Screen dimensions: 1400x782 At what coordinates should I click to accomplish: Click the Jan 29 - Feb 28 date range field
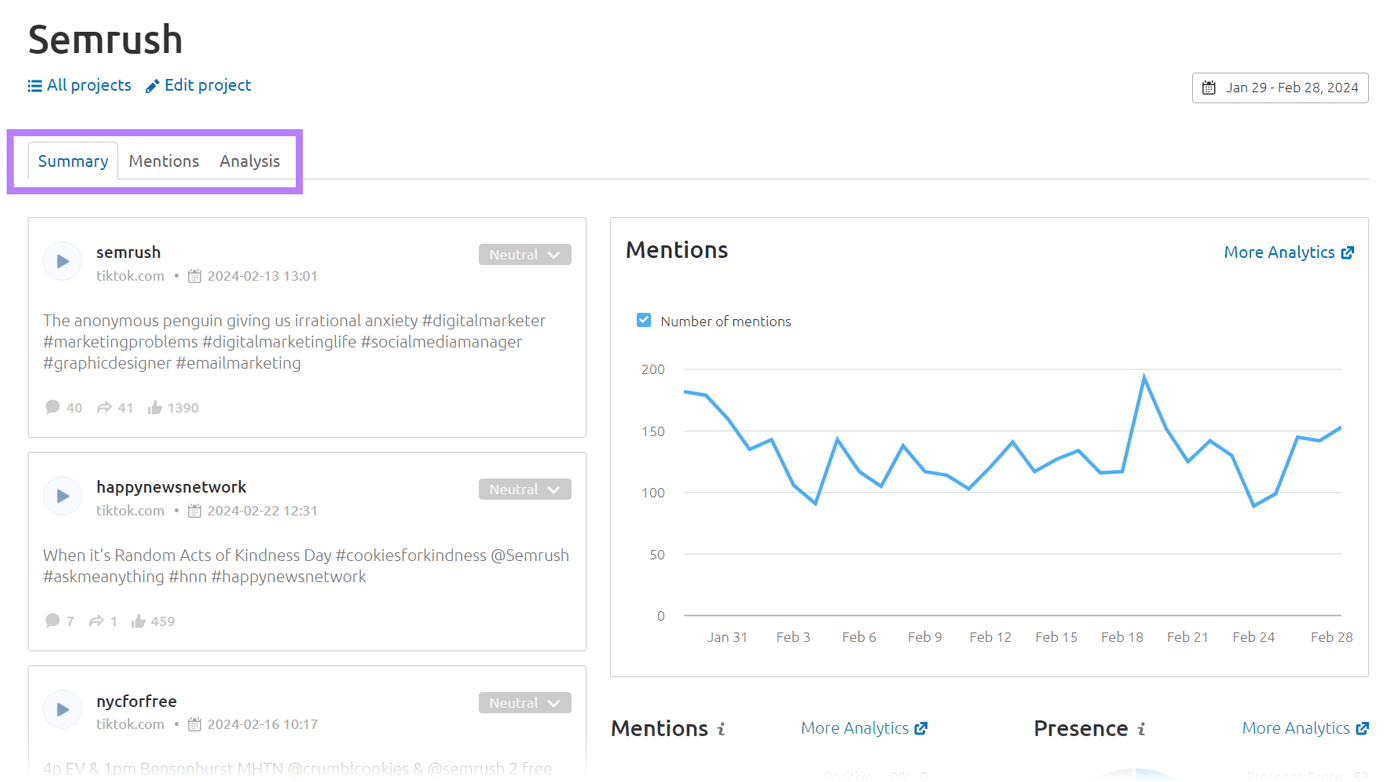click(x=1280, y=87)
